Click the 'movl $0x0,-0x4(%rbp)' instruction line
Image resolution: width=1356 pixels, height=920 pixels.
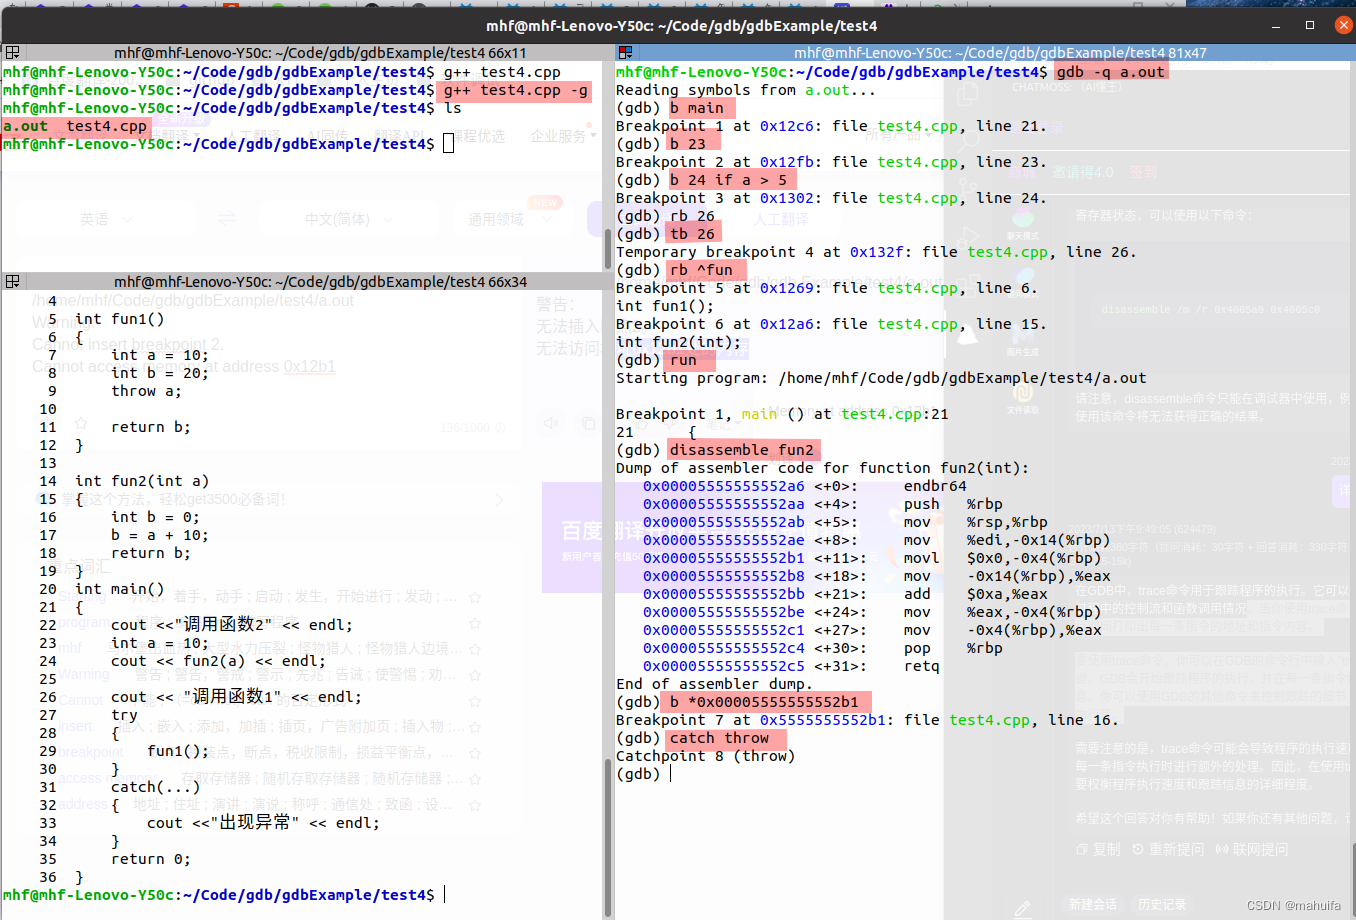(1003, 558)
